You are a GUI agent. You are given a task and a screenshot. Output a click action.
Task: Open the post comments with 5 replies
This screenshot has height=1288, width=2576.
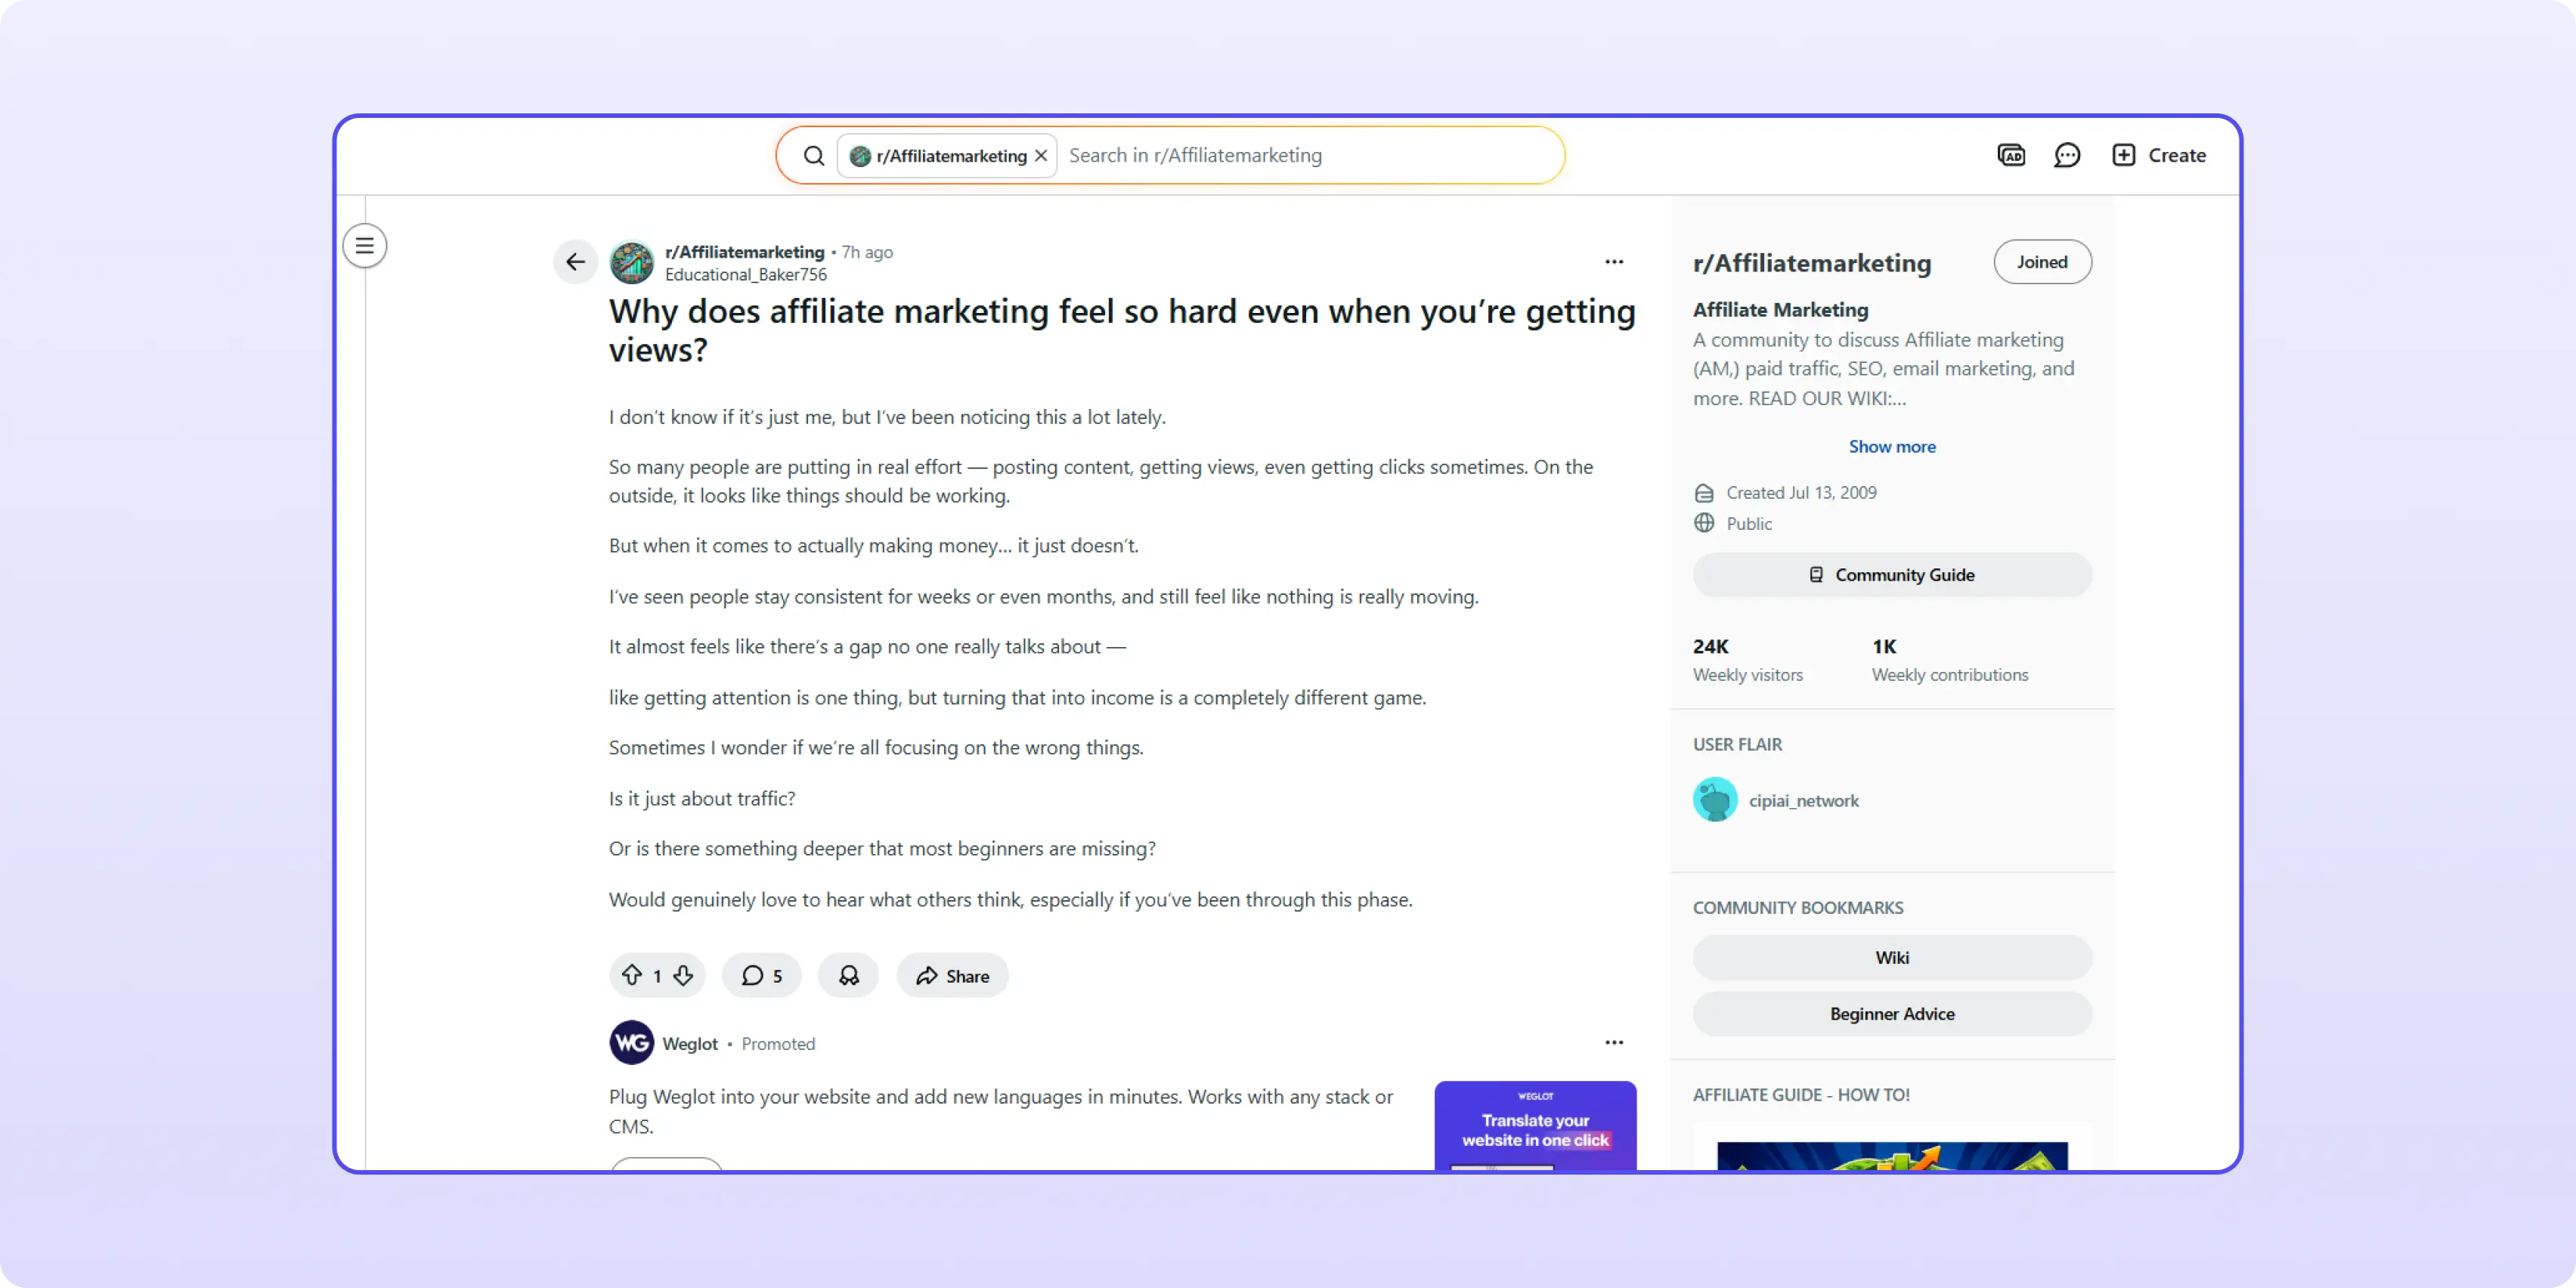pyautogui.click(x=762, y=975)
